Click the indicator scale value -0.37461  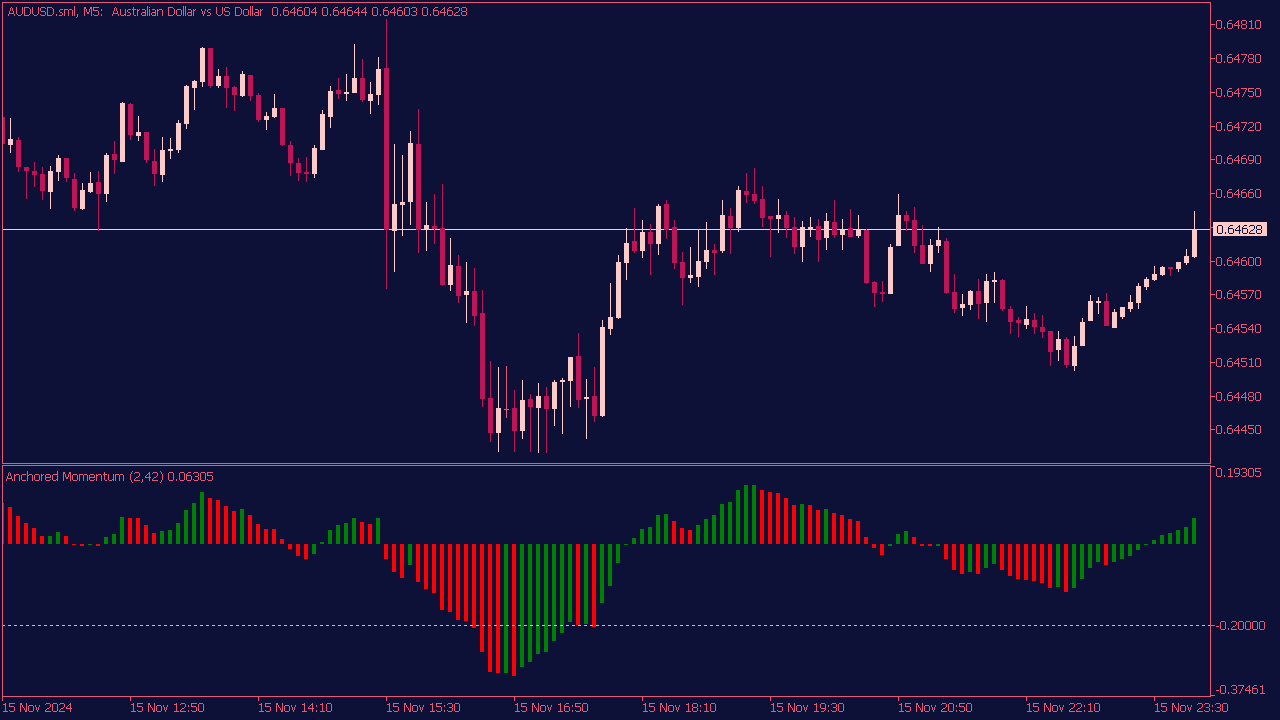click(x=1239, y=689)
